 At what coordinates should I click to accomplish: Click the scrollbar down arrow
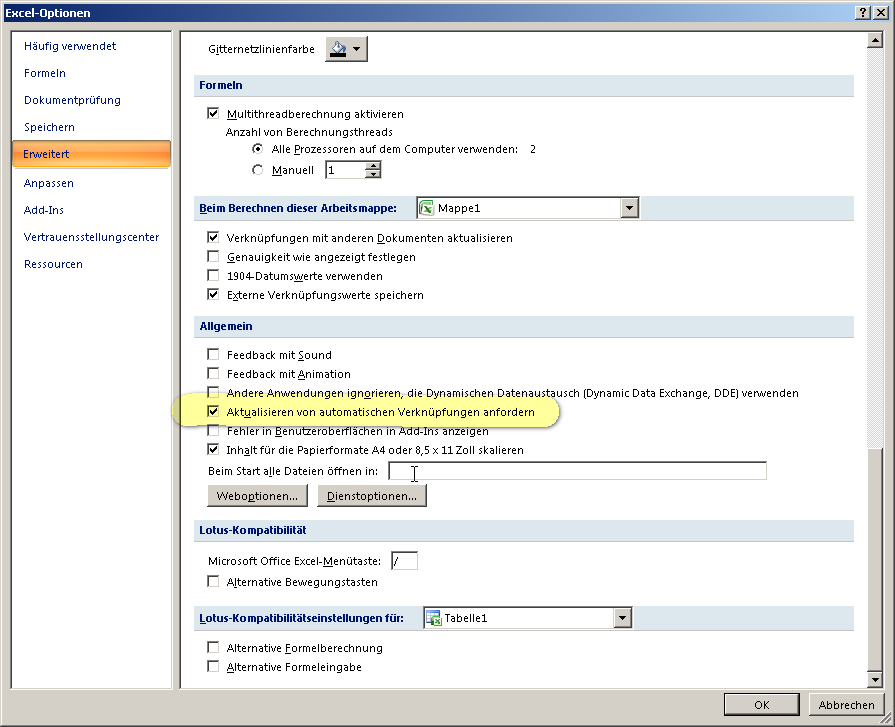[875, 679]
